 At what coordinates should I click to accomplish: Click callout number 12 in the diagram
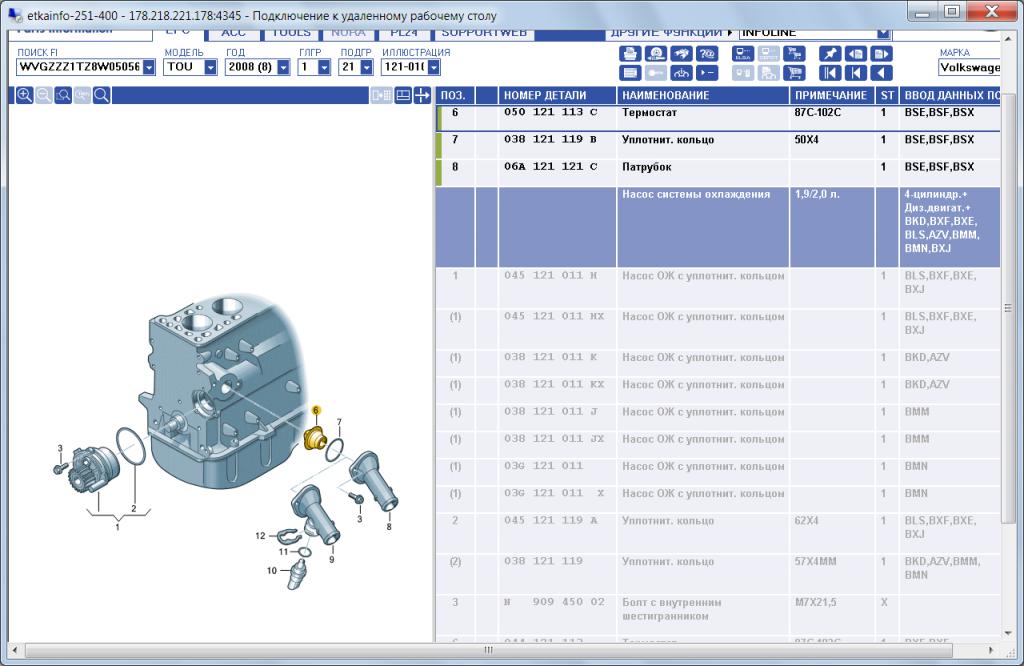pyautogui.click(x=261, y=536)
